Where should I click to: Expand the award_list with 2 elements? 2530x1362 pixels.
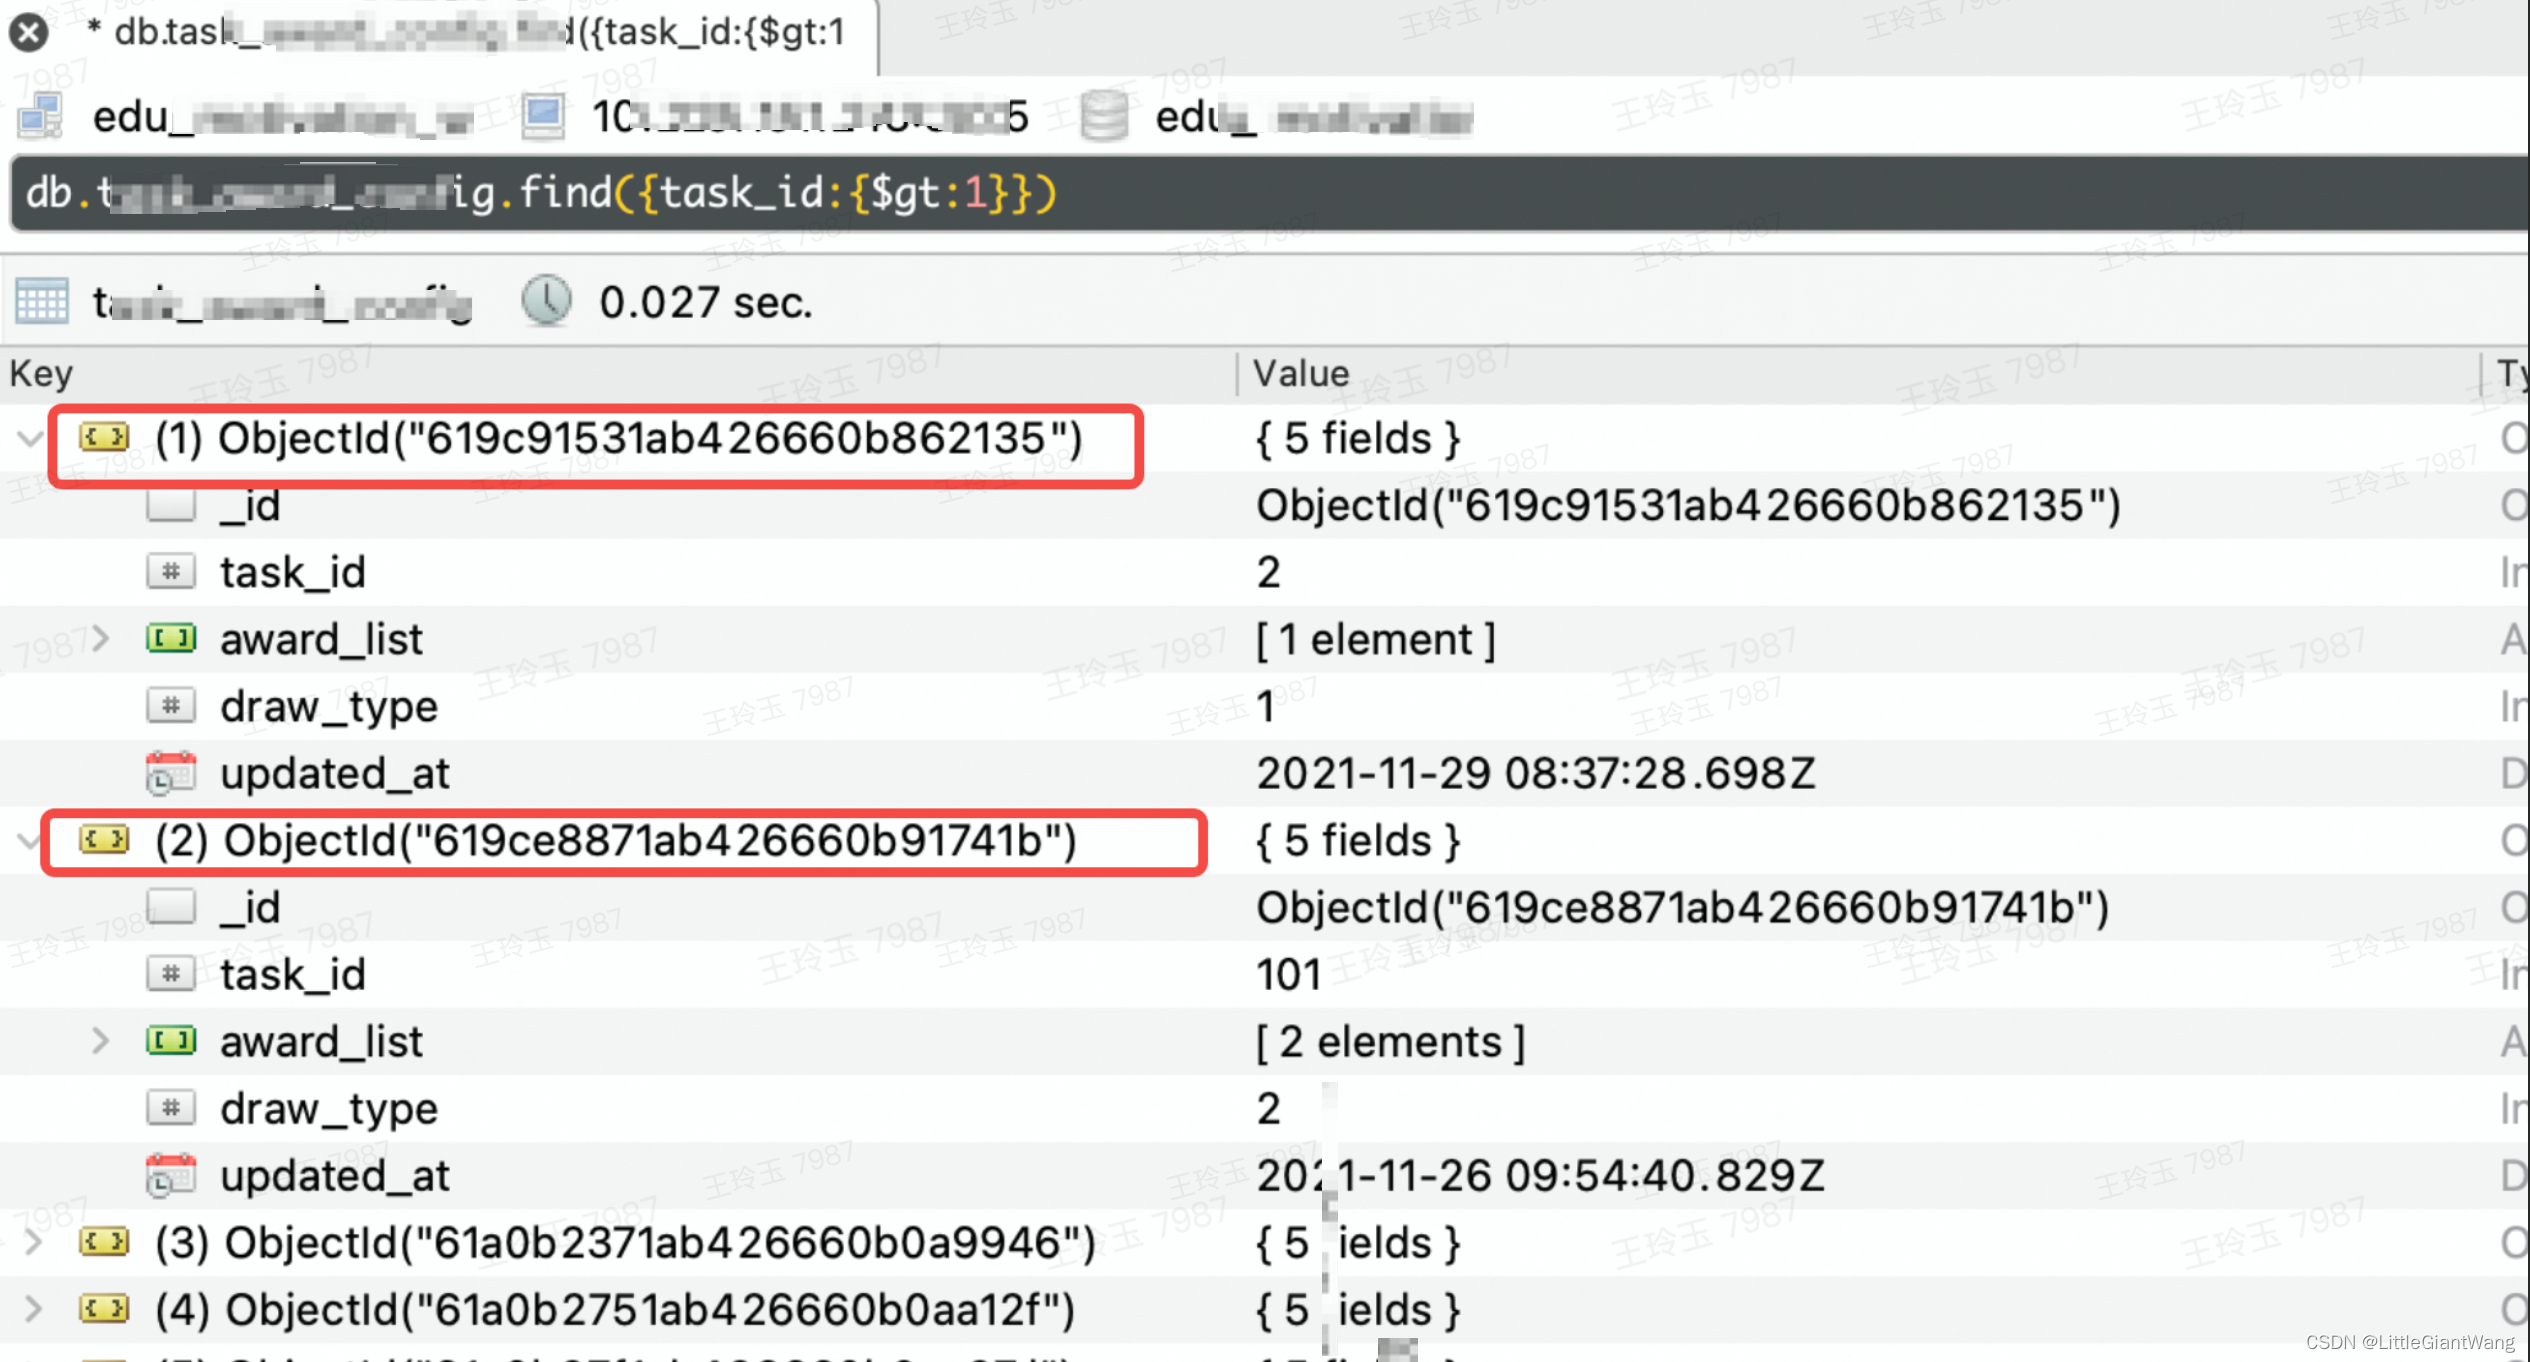(x=100, y=1041)
